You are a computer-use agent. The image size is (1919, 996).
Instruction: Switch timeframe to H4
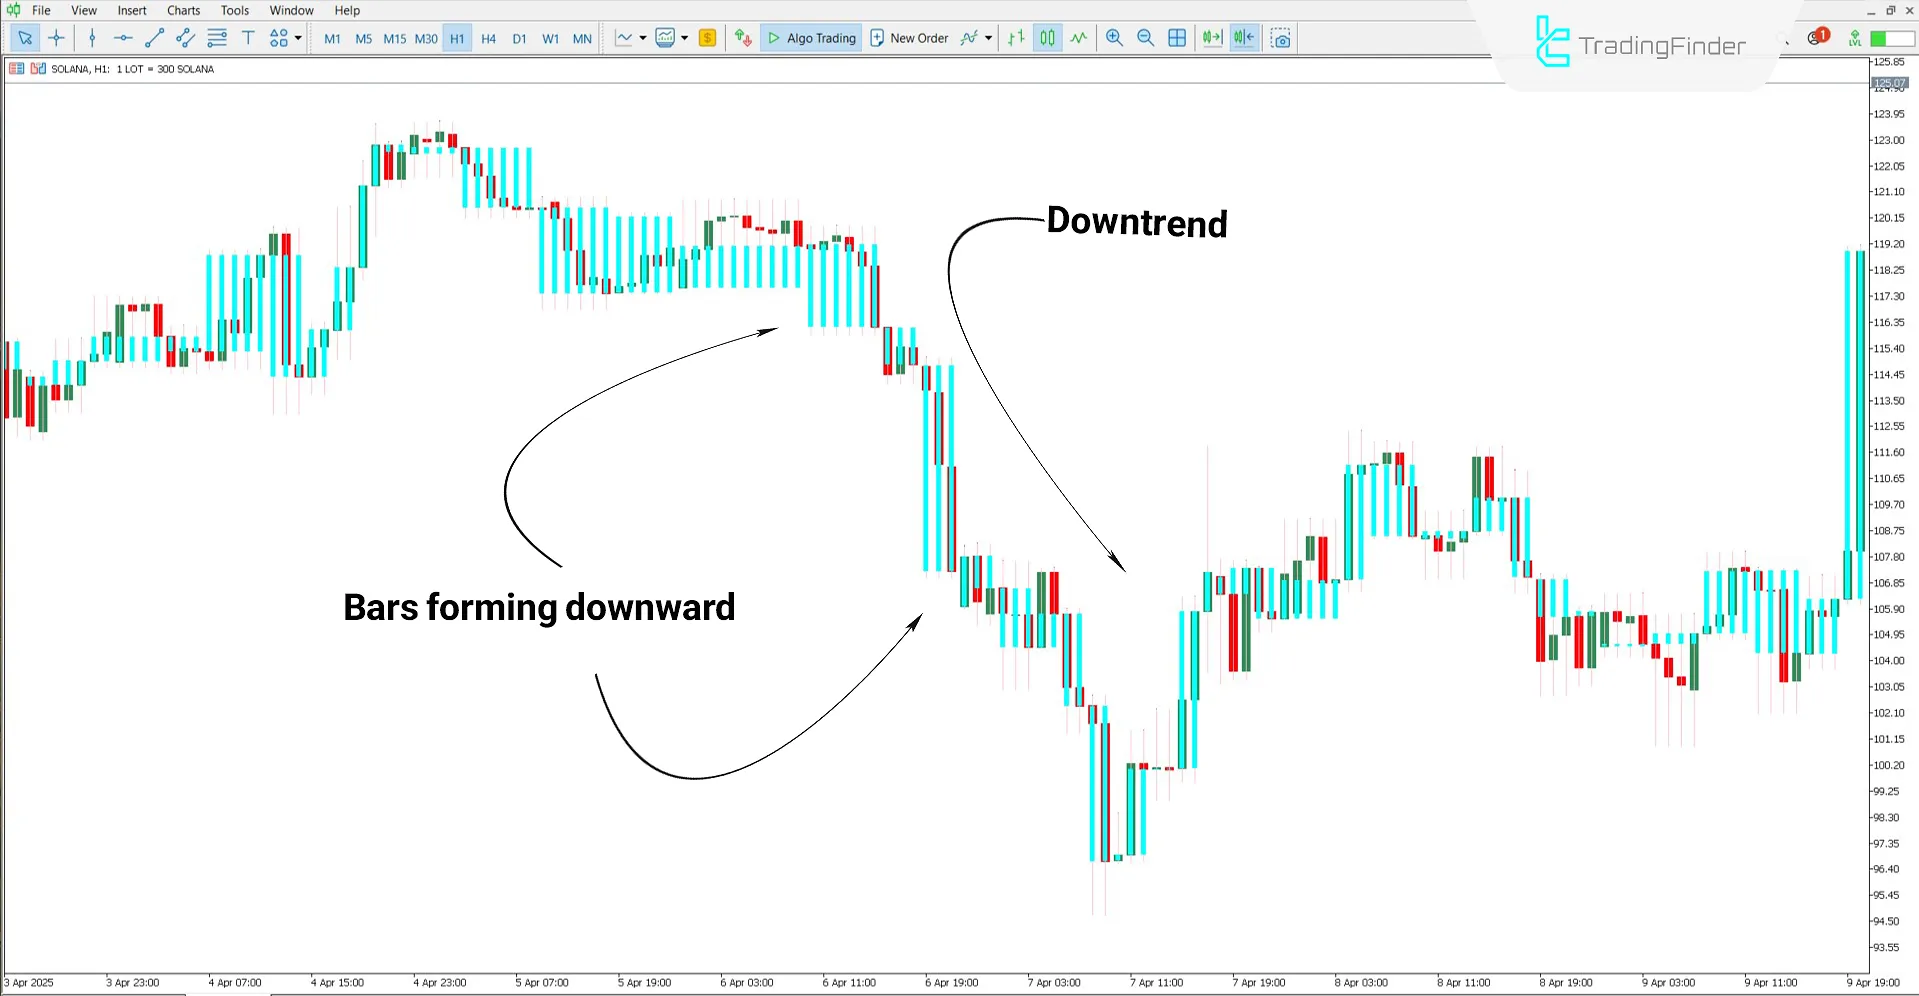click(488, 38)
